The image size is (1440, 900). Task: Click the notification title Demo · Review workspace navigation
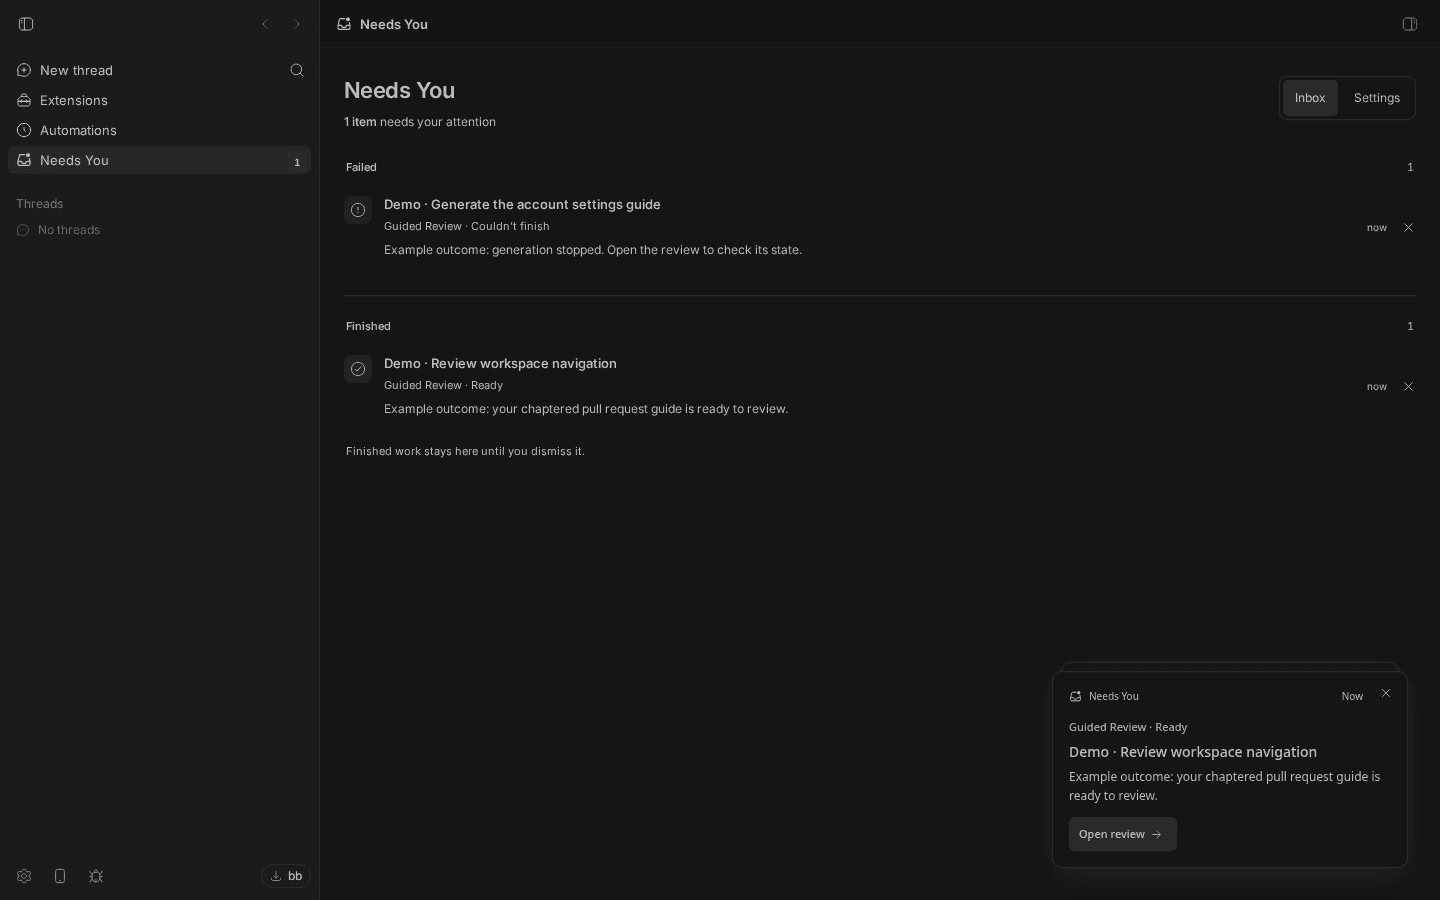1193,752
